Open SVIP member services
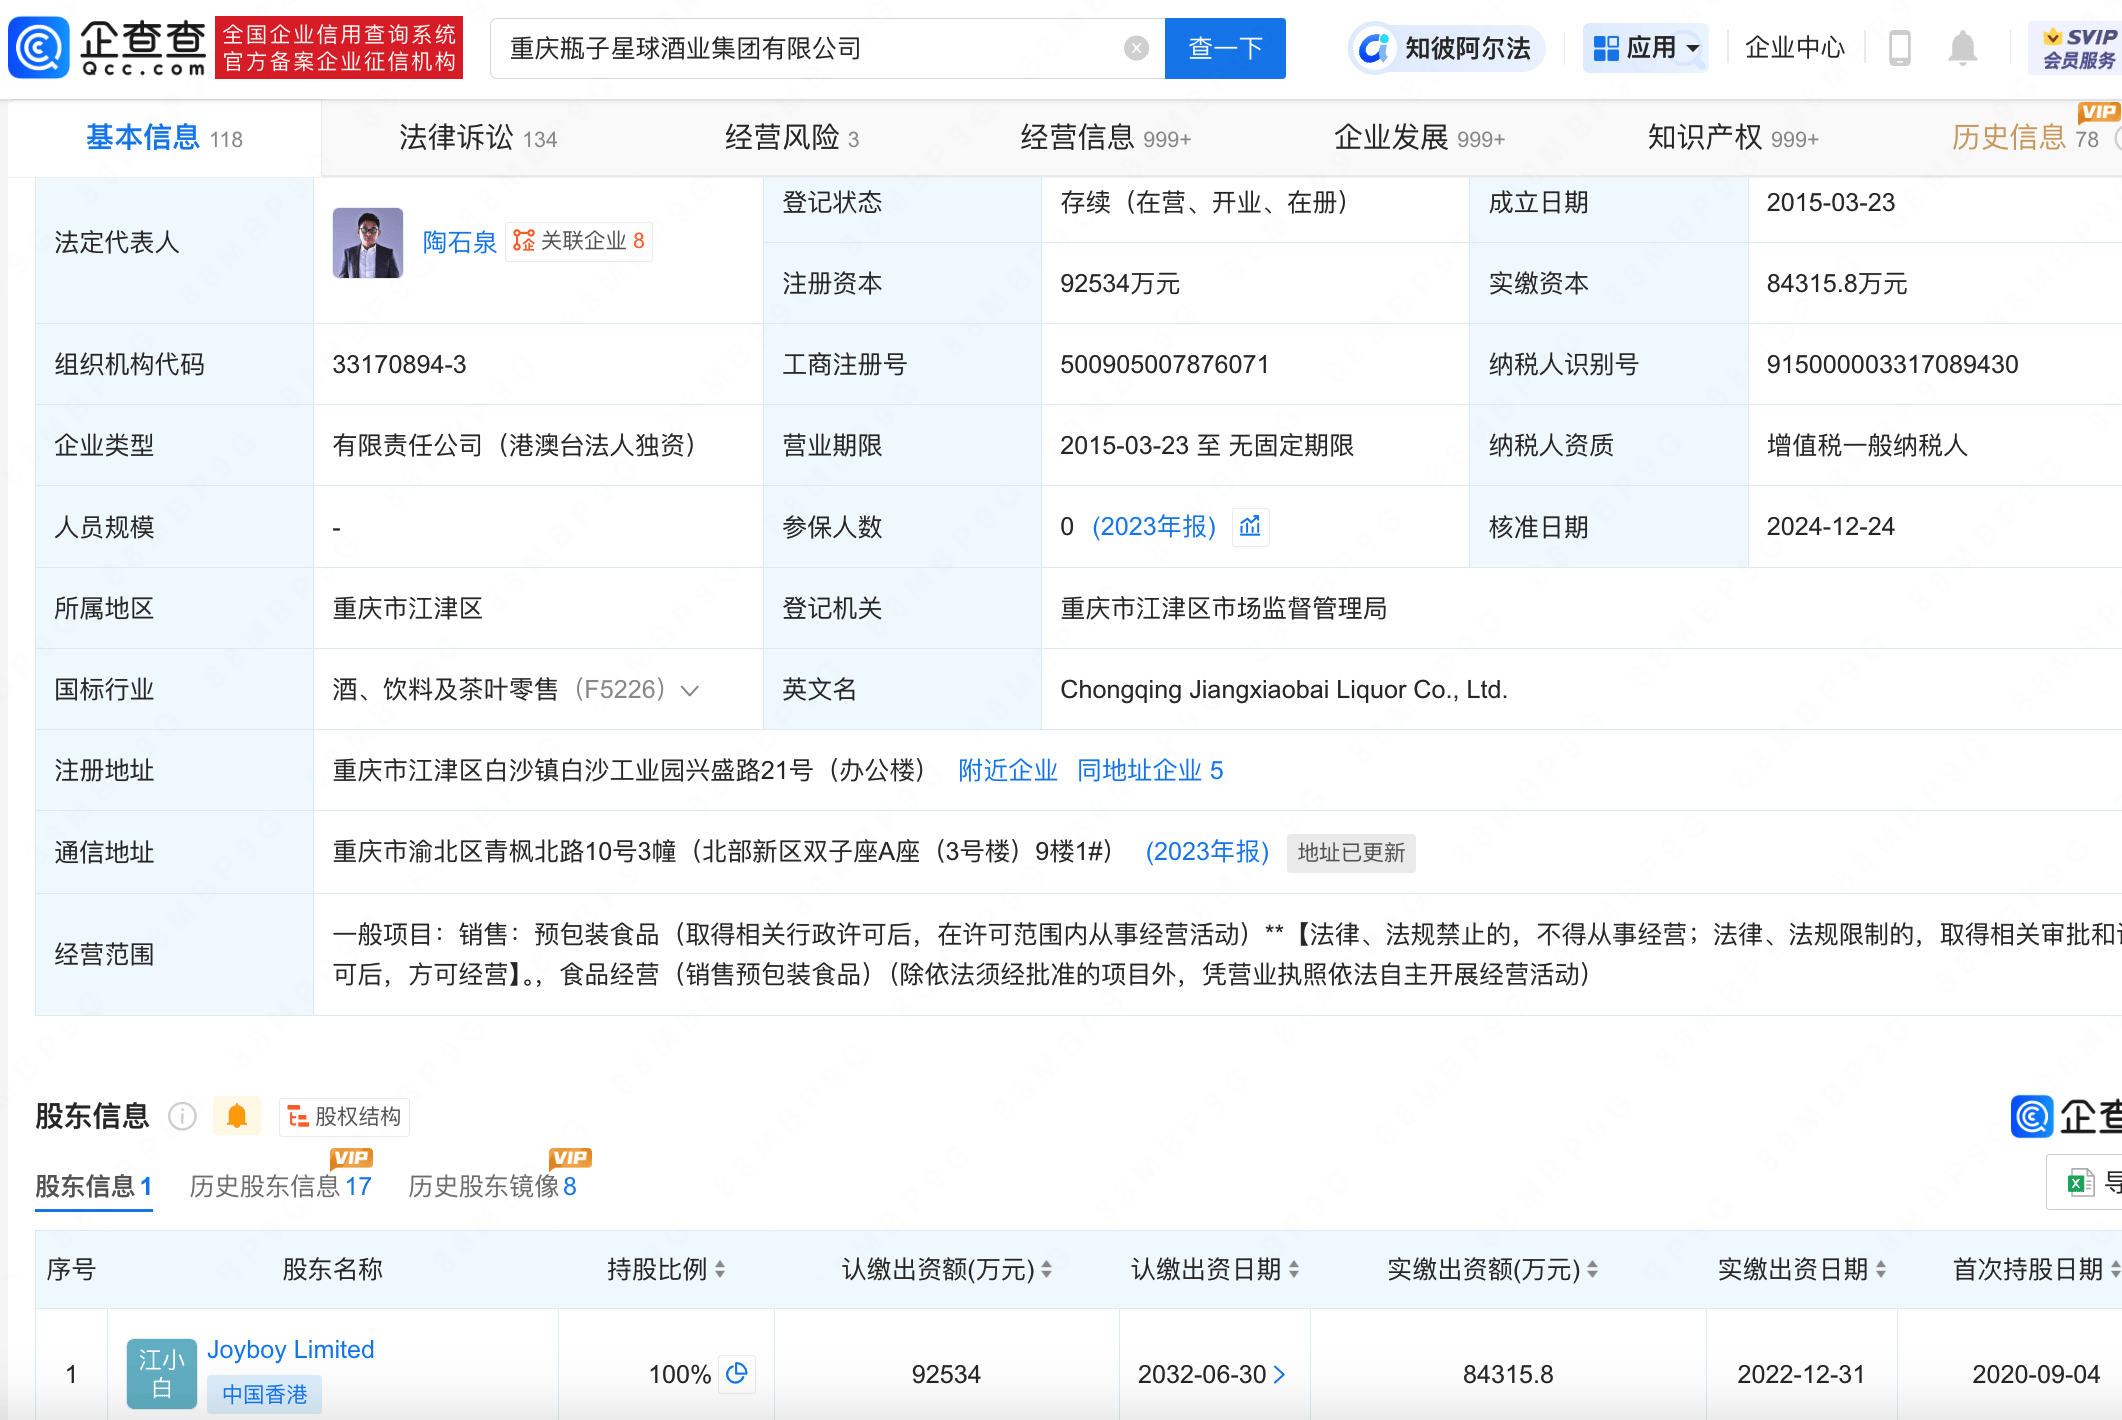This screenshot has width=2122, height=1420. [x=2078, y=48]
